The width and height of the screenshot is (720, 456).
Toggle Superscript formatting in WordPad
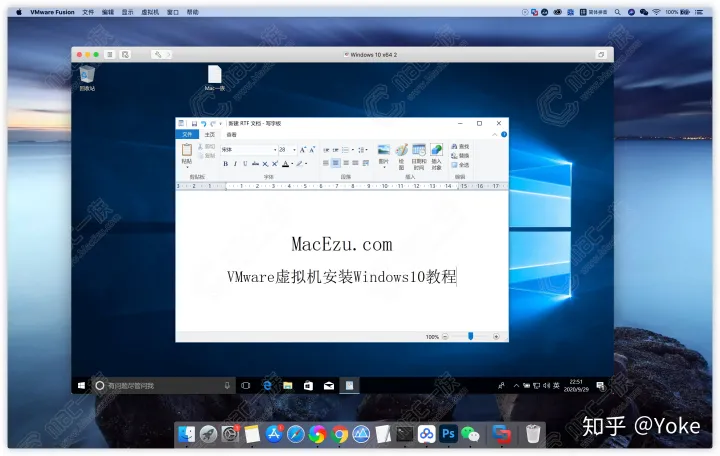click(275, 163)
